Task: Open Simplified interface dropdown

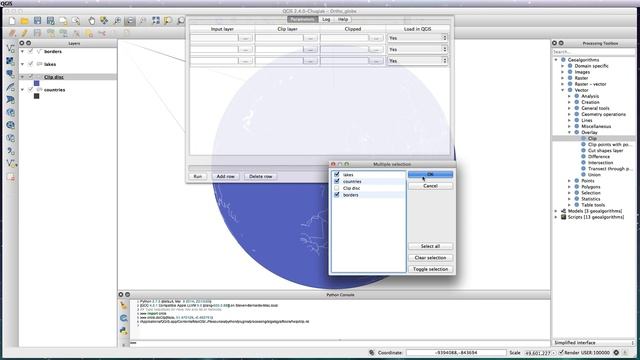Action: [594, 343]
